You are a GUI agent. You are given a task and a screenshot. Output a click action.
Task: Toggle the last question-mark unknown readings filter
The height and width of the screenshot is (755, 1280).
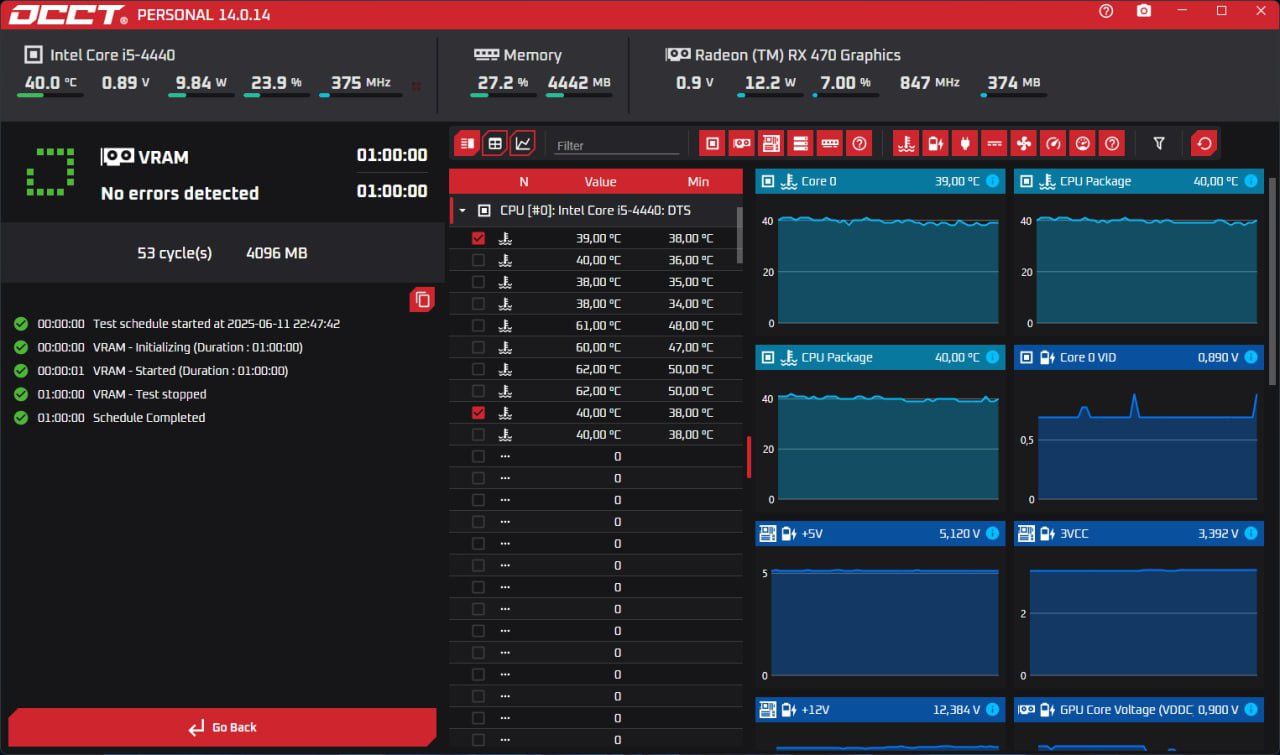[1111, 143]
